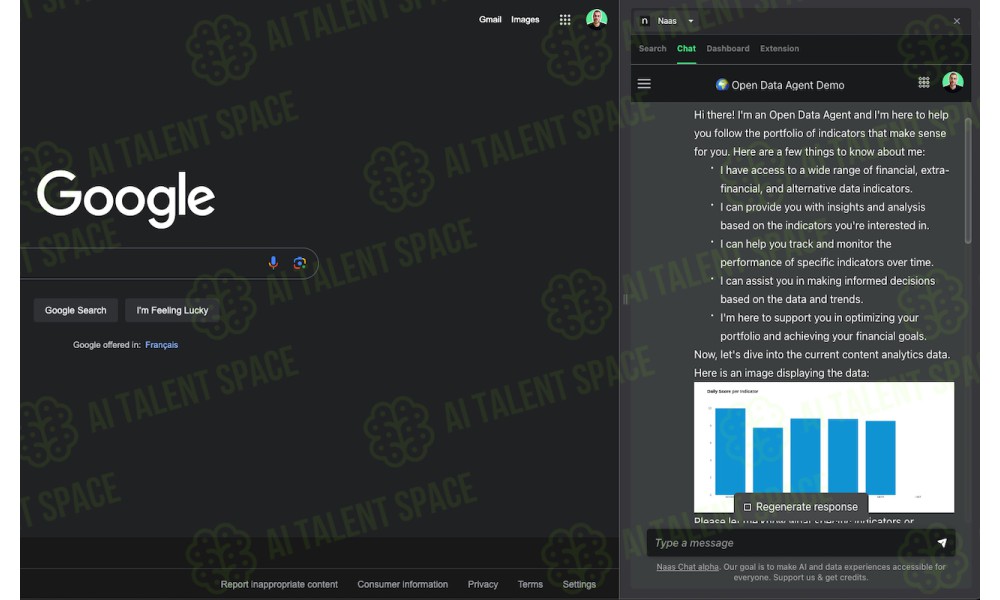Open the Images link
The width and height of the screenshot is (1000, 600).
tap(525, 20)
